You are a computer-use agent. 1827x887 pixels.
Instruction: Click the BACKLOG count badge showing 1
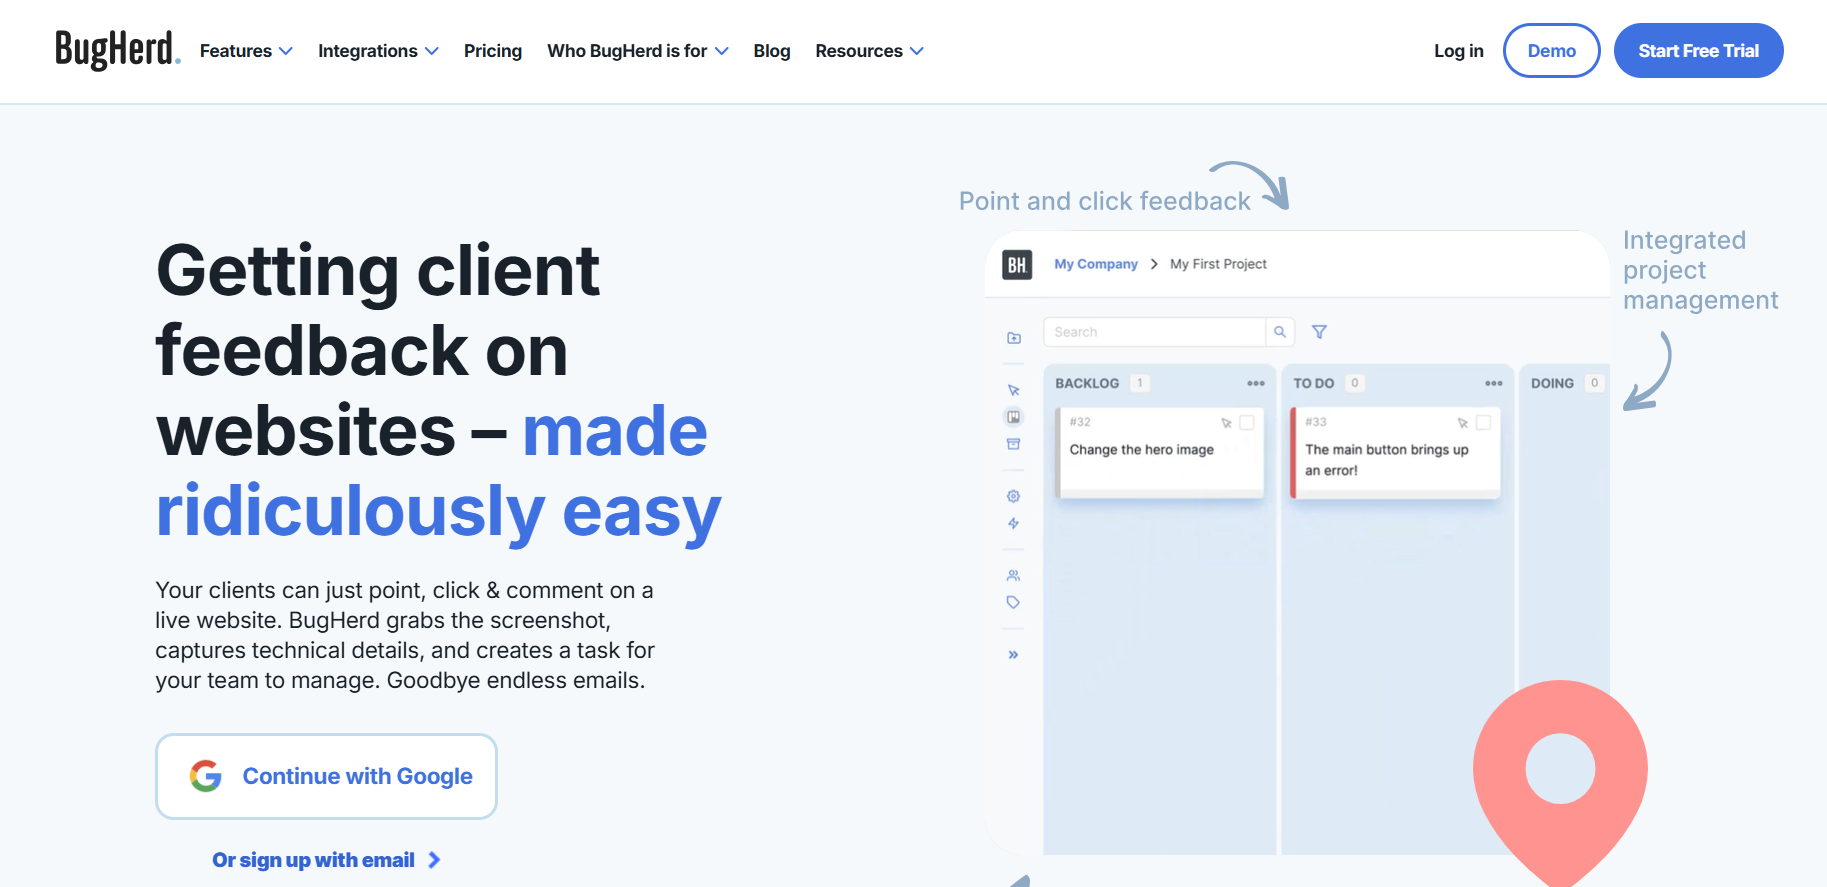pyautogui.click(x=1140, y=383)
